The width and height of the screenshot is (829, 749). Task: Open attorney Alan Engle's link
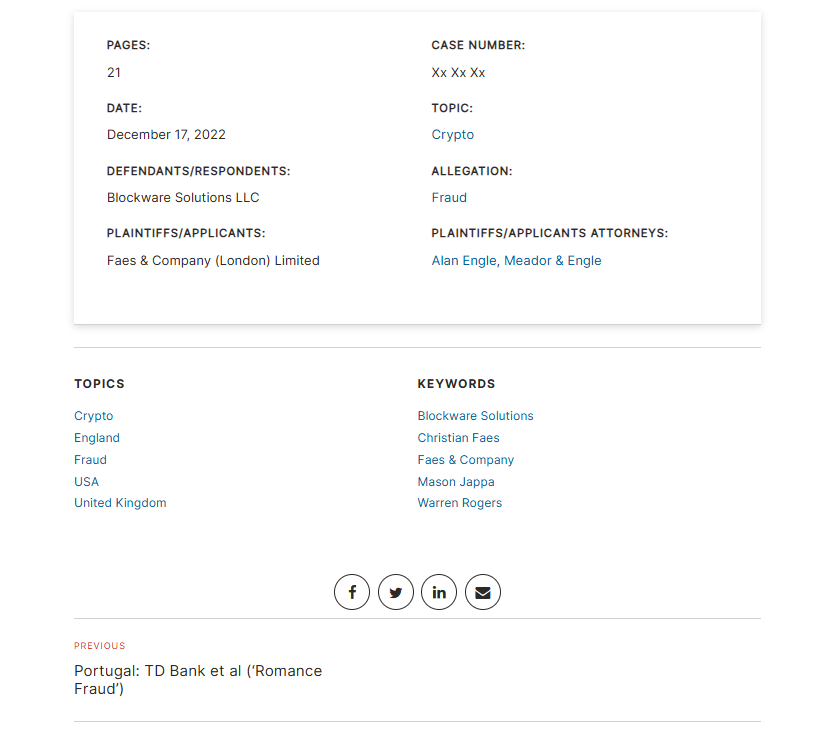pos(464,261)
